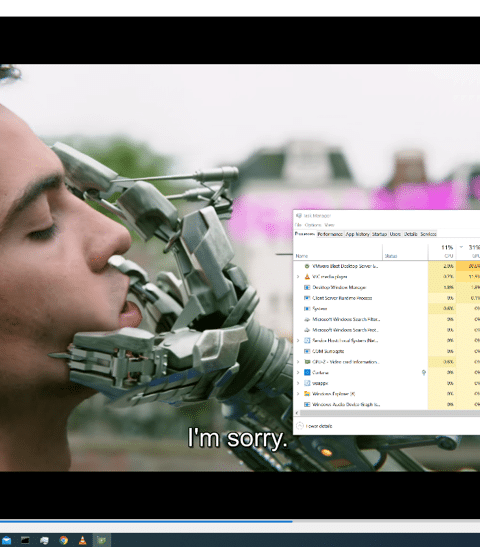Click the COM Surrogate process icon
This screenshot has height=547, width=480.
[307, 351]
